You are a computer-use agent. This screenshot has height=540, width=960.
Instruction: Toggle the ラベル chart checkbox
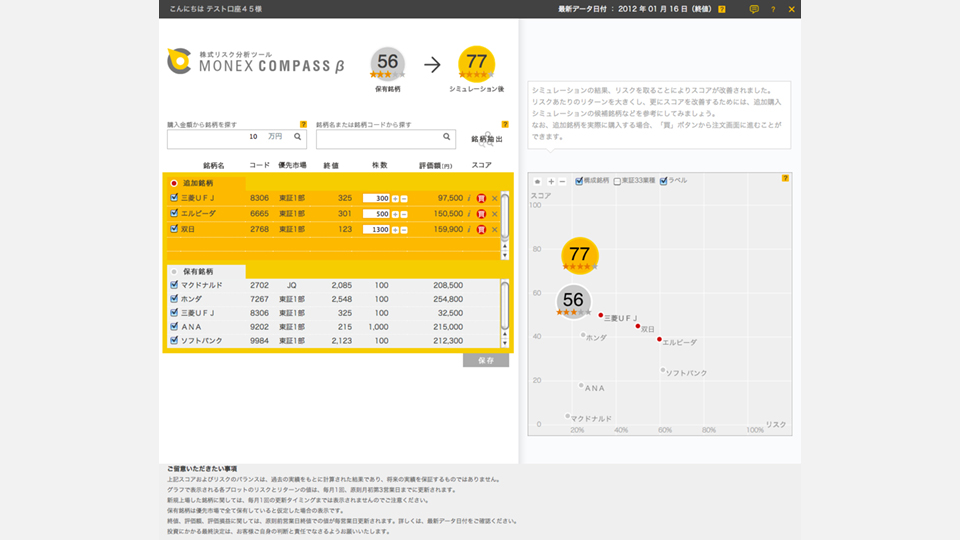pyautogui.click(x=663, y=181)
